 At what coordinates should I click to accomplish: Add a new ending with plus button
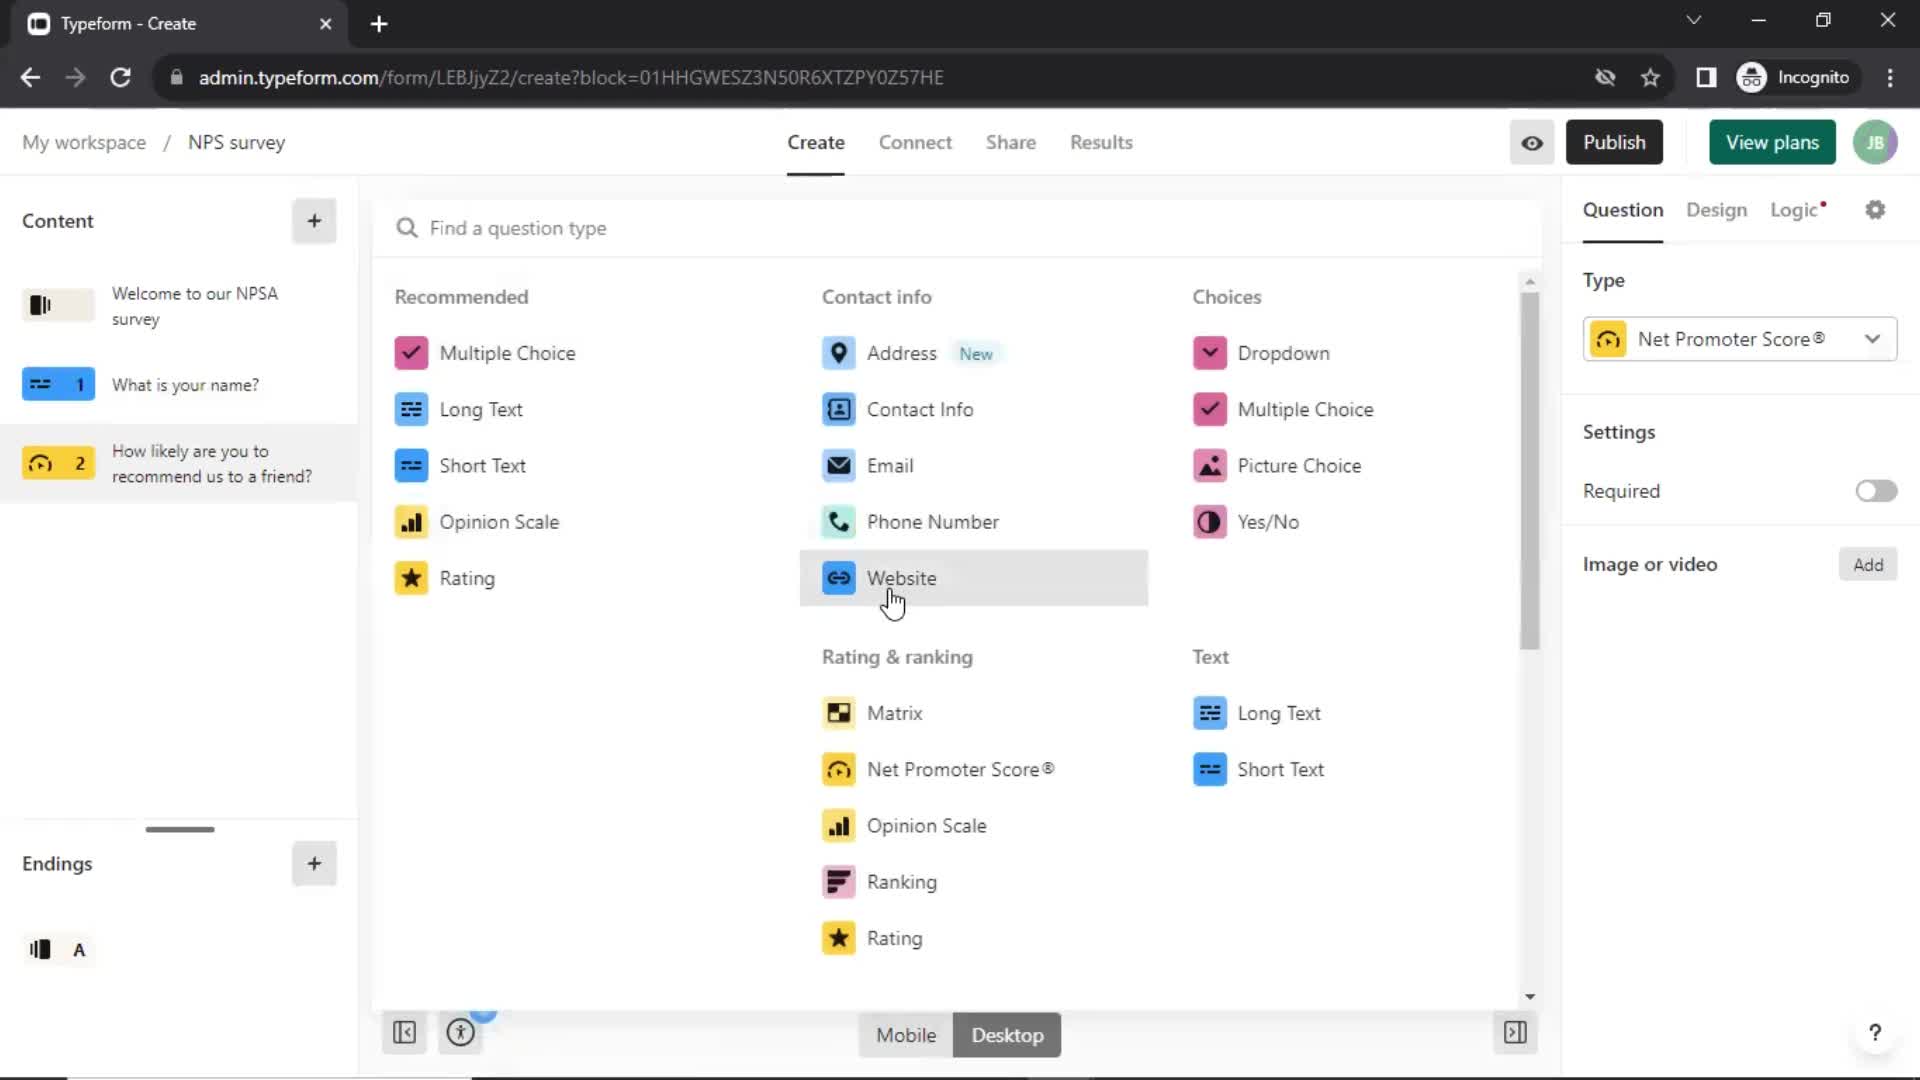click(x=314, y=864)
